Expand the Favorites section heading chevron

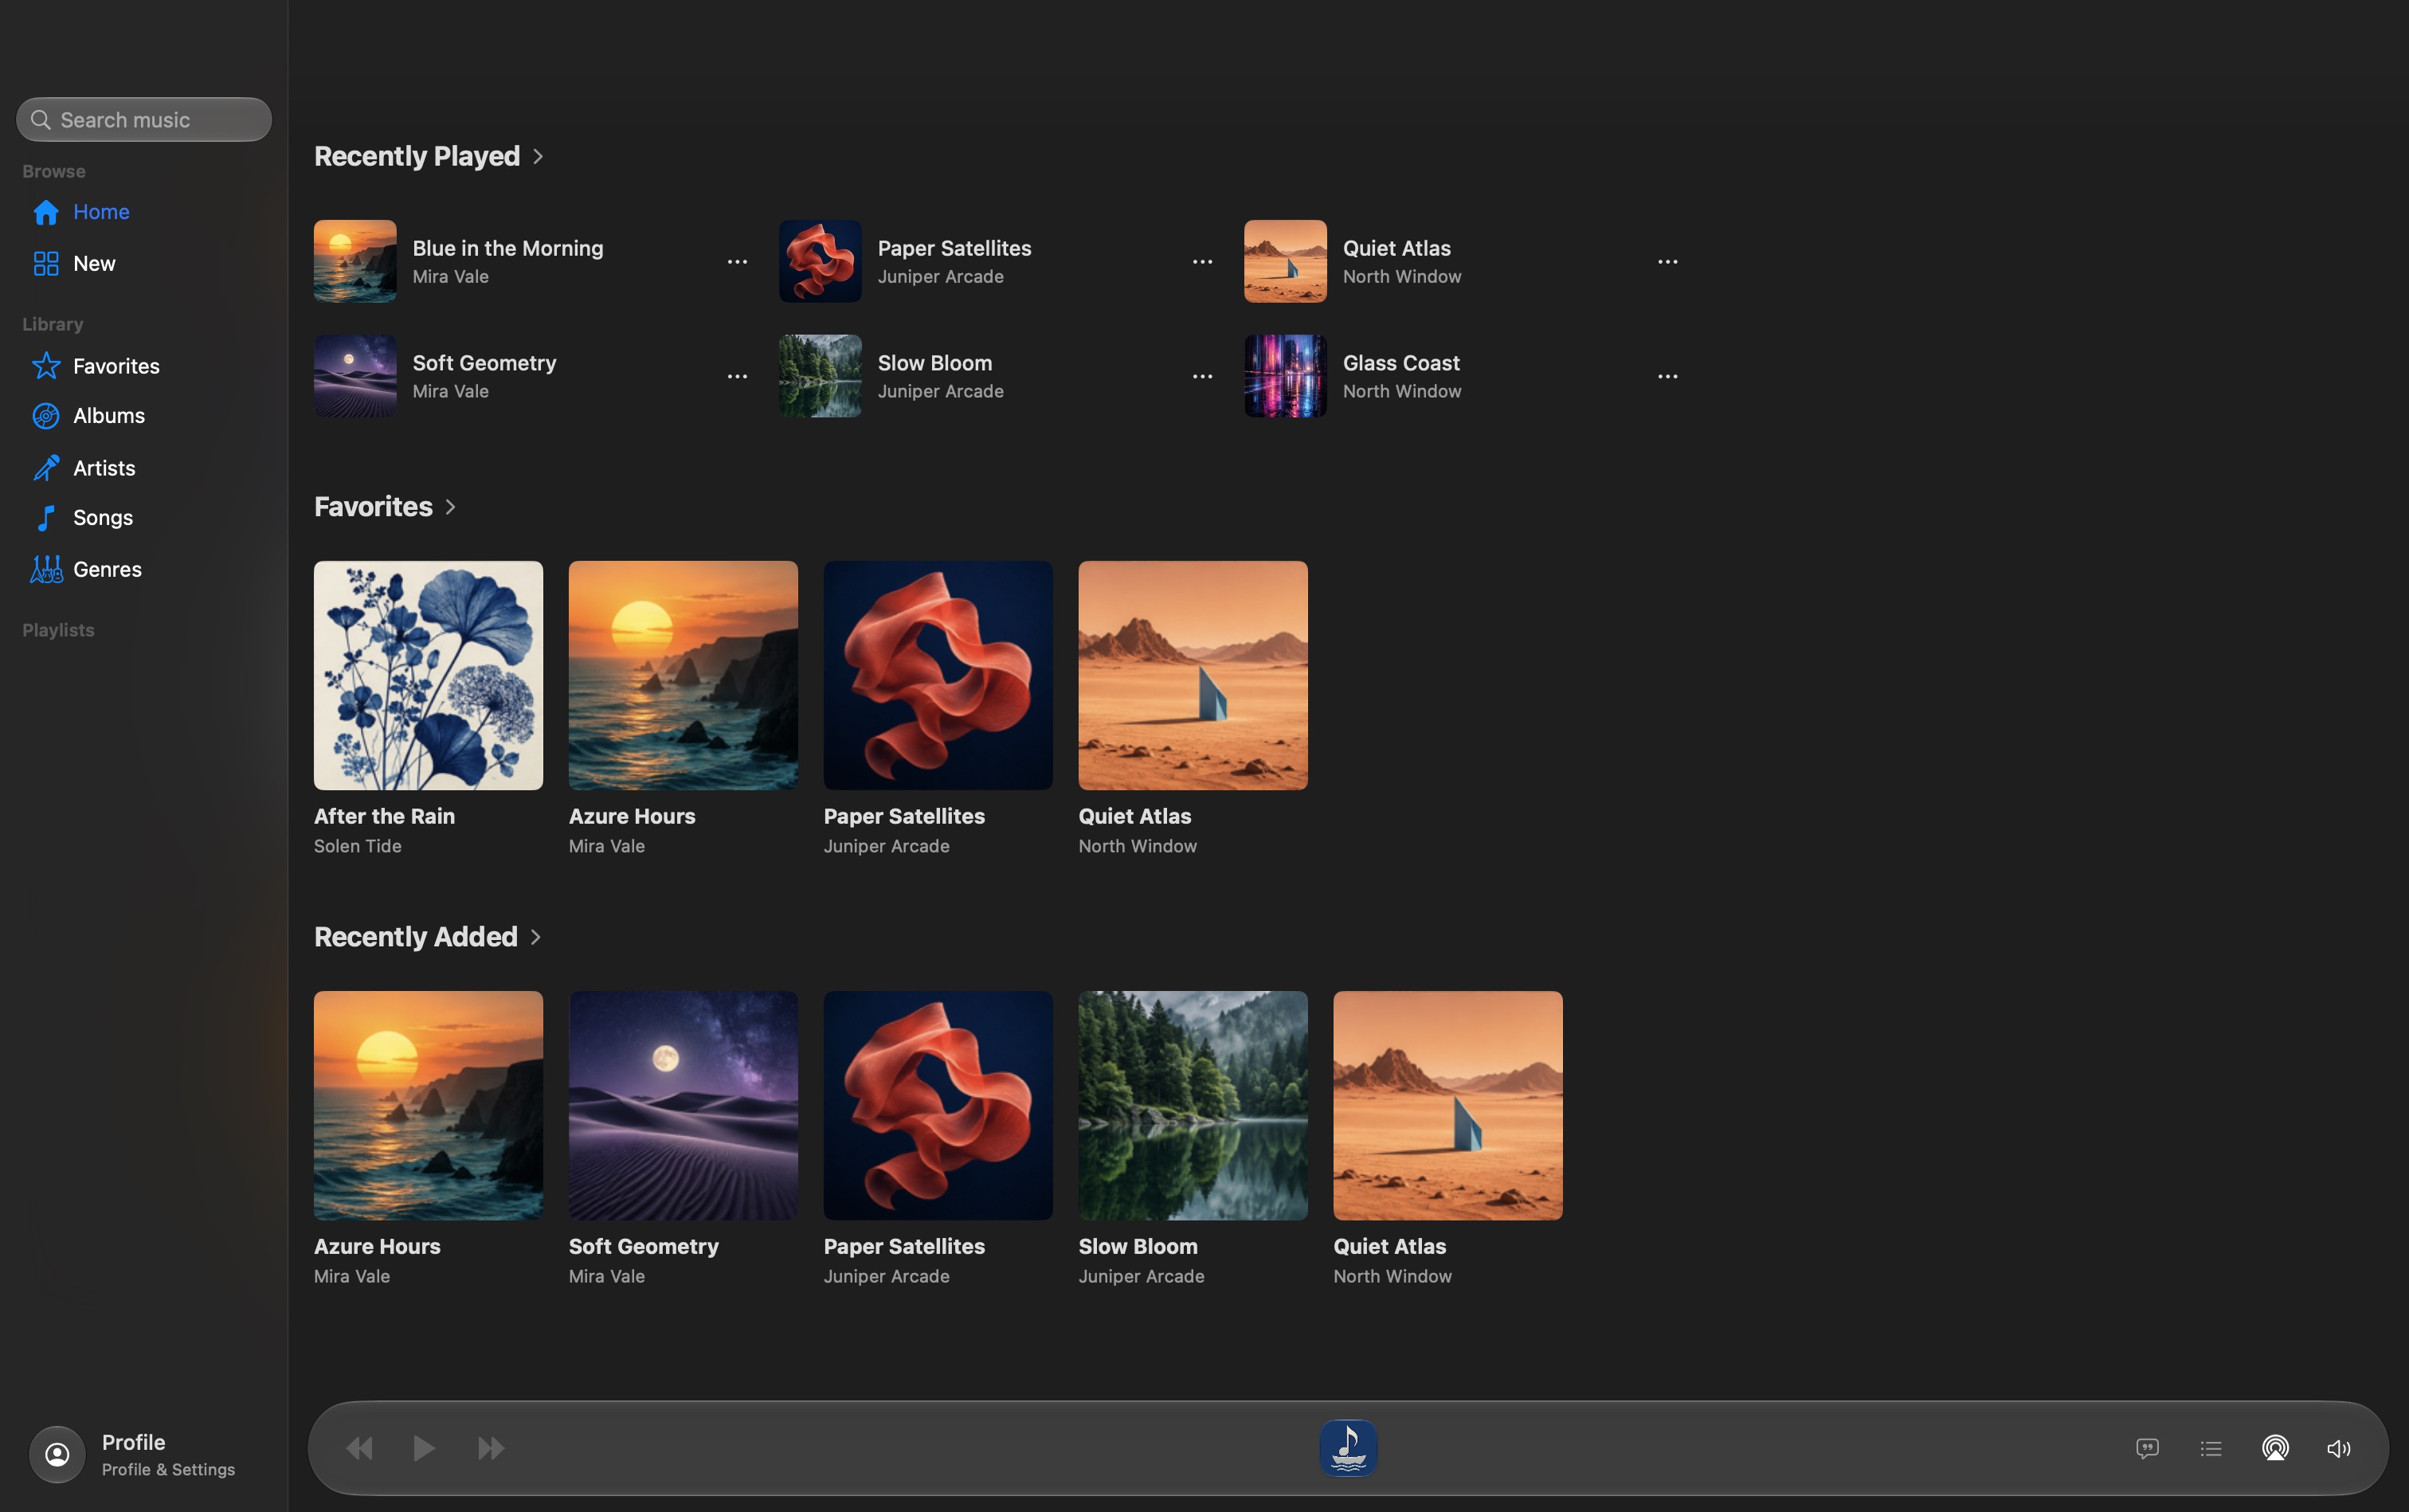coord(450,507)
